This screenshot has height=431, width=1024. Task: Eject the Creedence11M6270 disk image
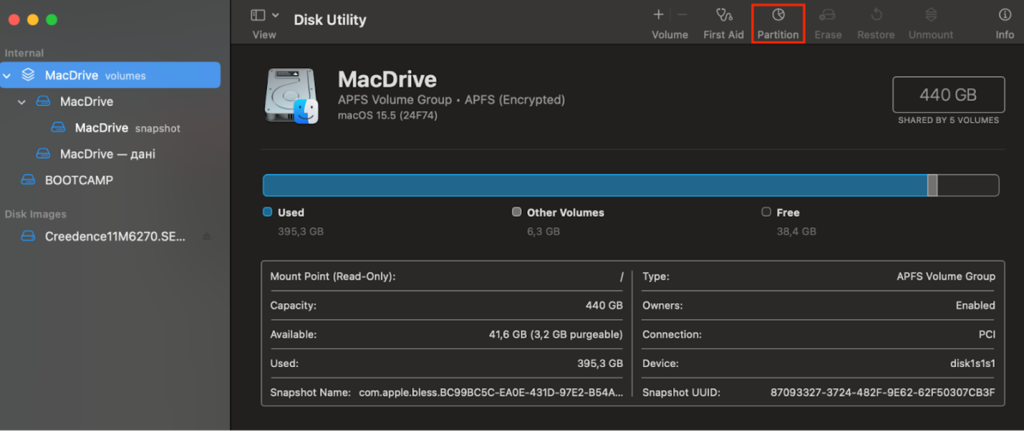click(x=207, y=236)
